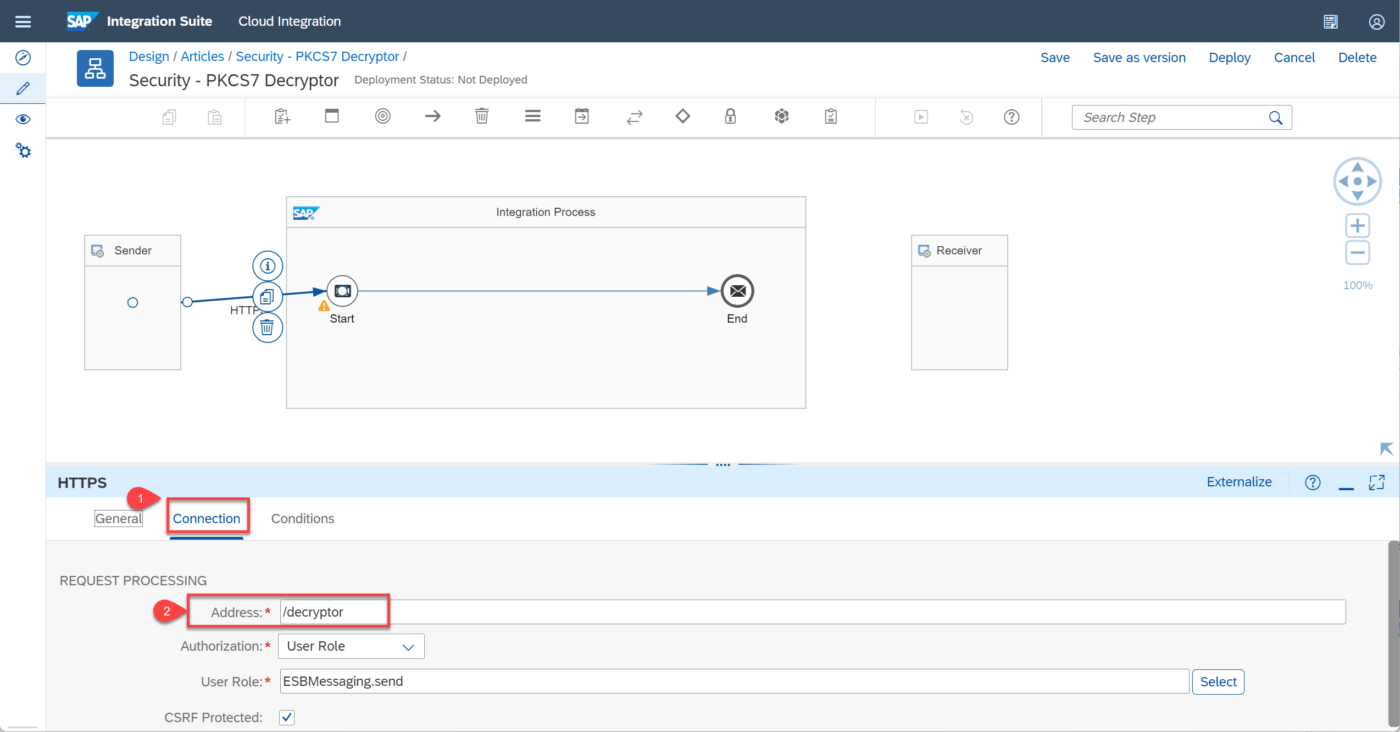This screenshot has width=1400, height=732.
Task: Click Security - PKCS7 Decryptor breadcrumb link
Action: (317, 57)
